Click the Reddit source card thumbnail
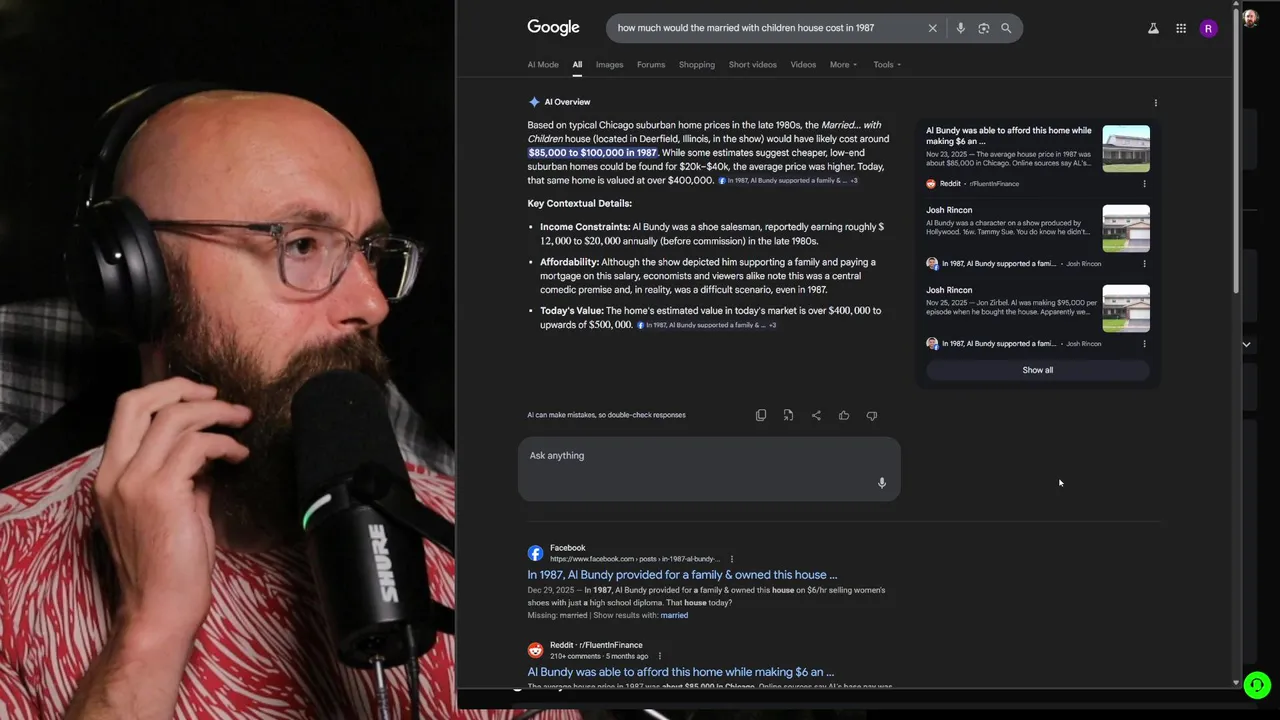Viewport: 1280px width, 720px height. [x=1126, y=149]
